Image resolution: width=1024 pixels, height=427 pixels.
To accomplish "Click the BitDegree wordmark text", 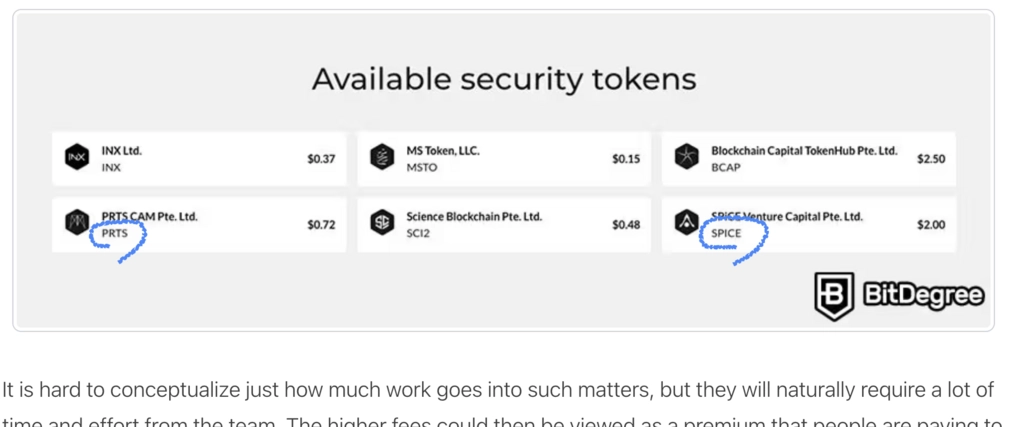I will [x=923, y=296].
